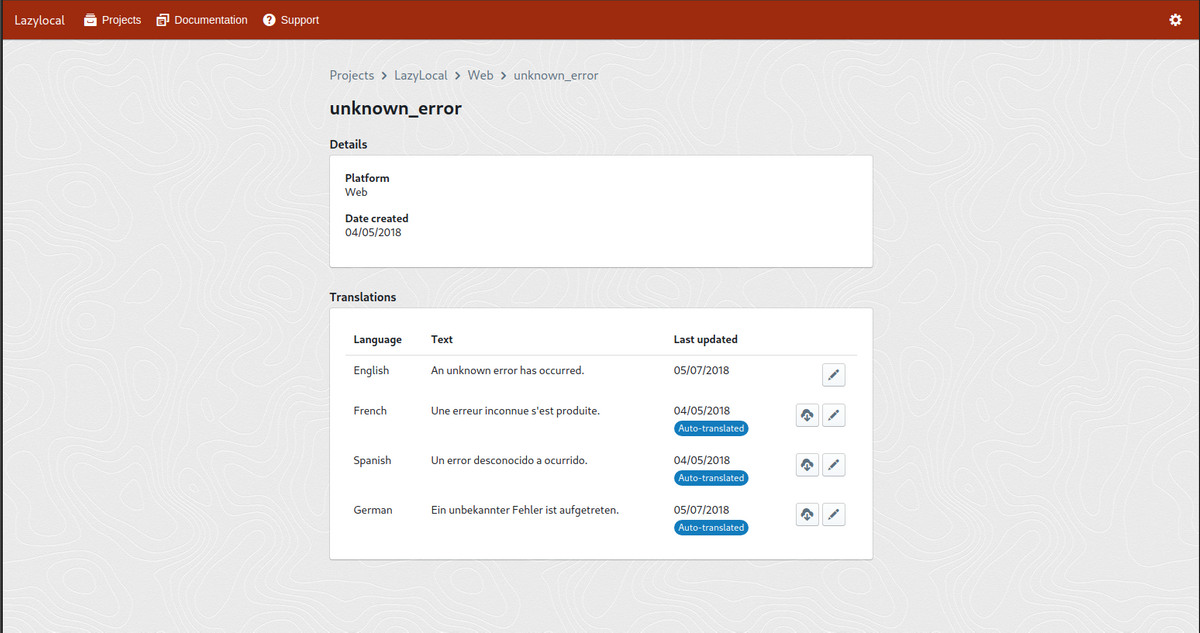Select the Language column header
This screenshot has width=1200, height=633.
tap(377, 340)
